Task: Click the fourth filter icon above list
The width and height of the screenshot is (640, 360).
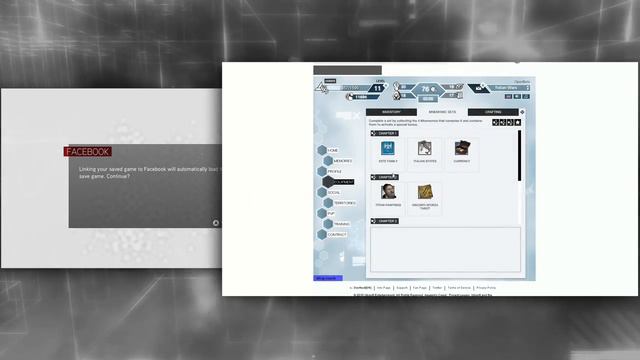Action: pos(518,122)
